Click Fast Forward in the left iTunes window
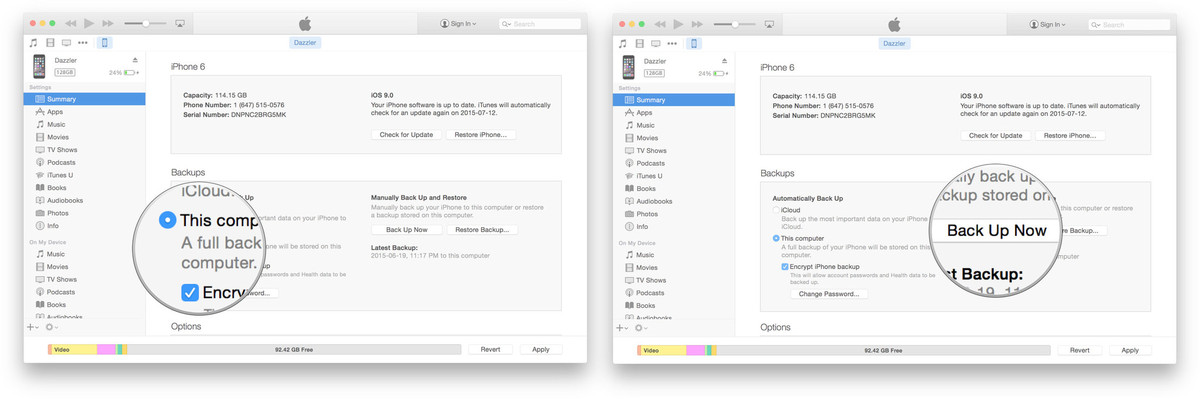Screen dimensions: 1200x400 tap(109, 22)
